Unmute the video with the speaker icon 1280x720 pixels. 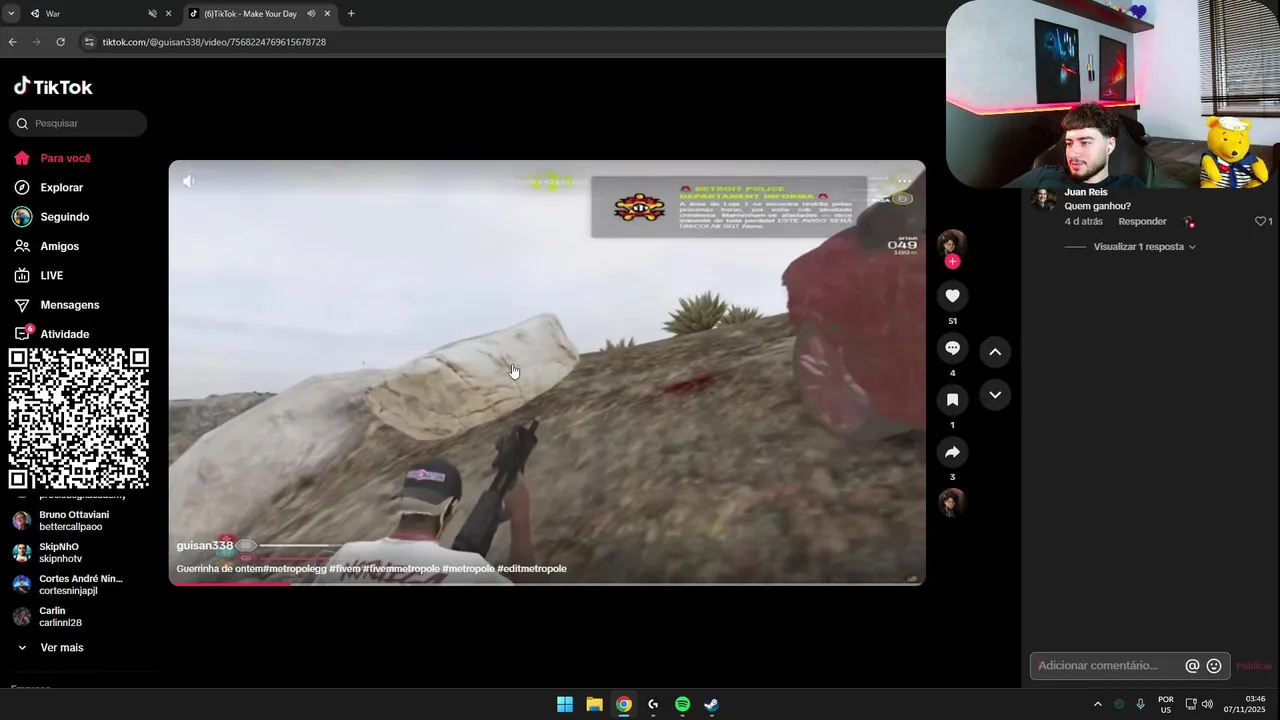tap(188, 181)
